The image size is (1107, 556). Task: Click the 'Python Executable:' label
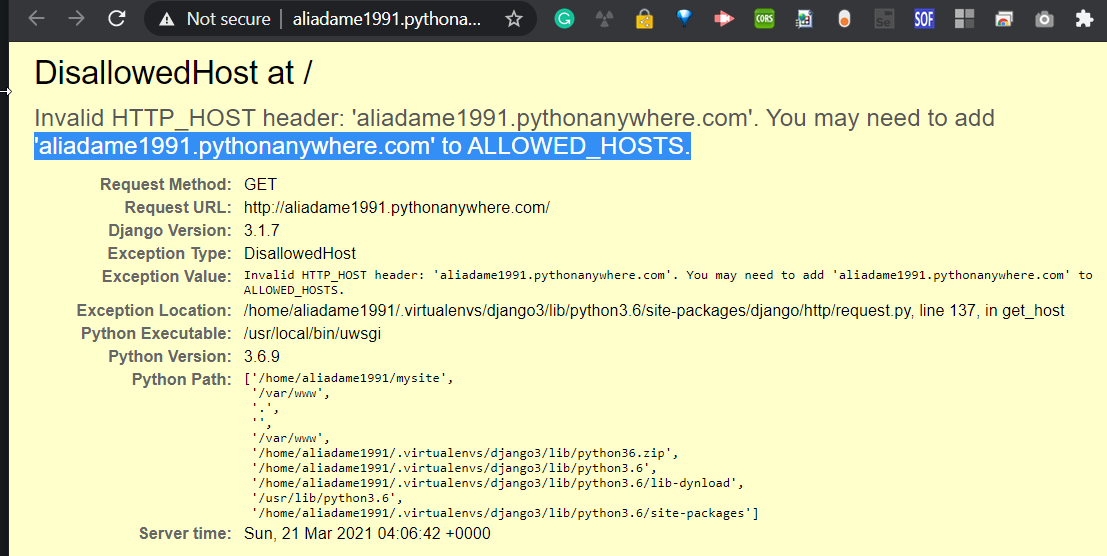(156, 334)
